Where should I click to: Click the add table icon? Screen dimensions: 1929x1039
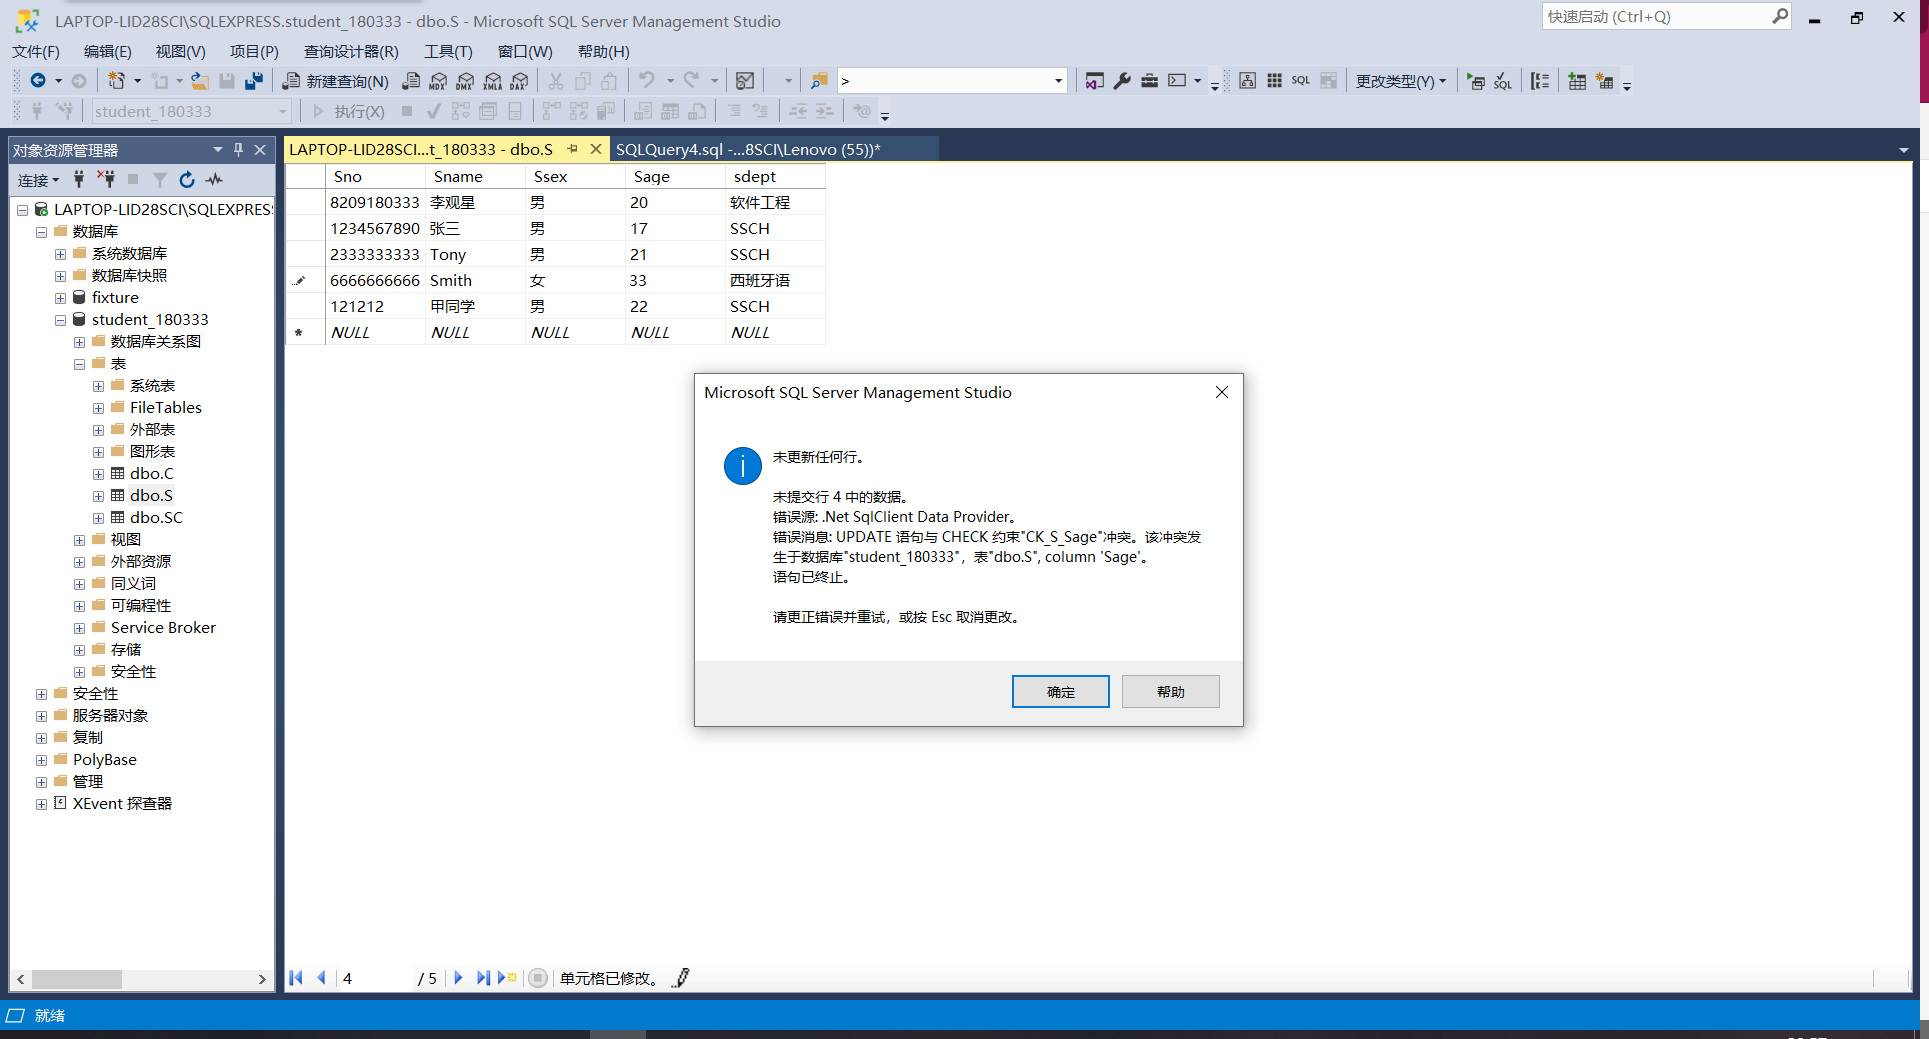click(1577, 81)
